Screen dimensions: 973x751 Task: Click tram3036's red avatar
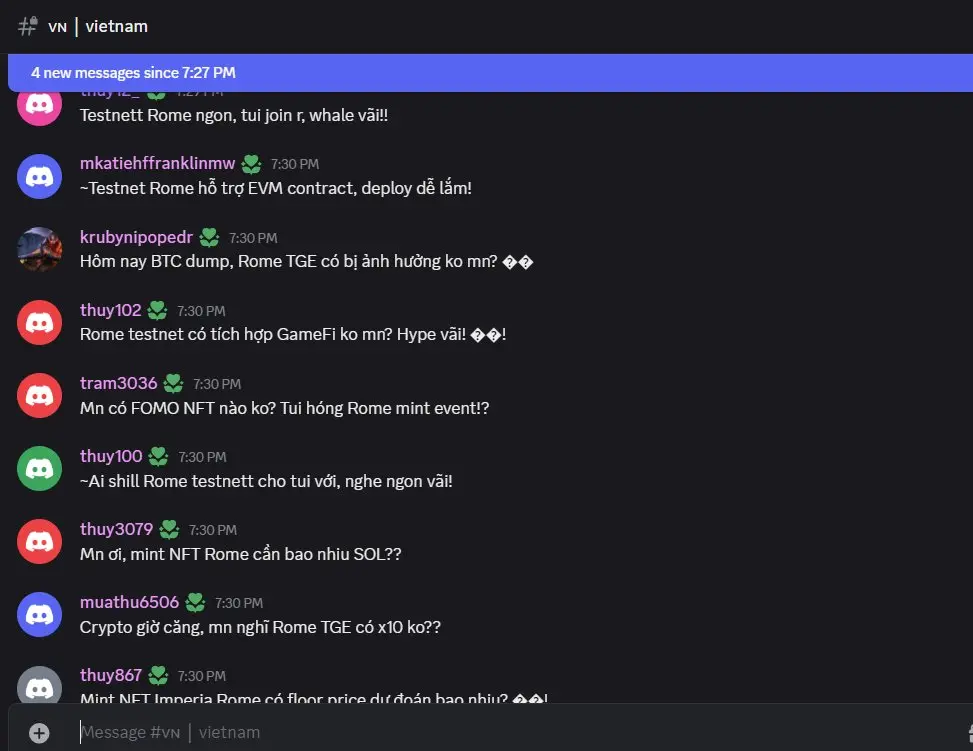tap(40, 396)
